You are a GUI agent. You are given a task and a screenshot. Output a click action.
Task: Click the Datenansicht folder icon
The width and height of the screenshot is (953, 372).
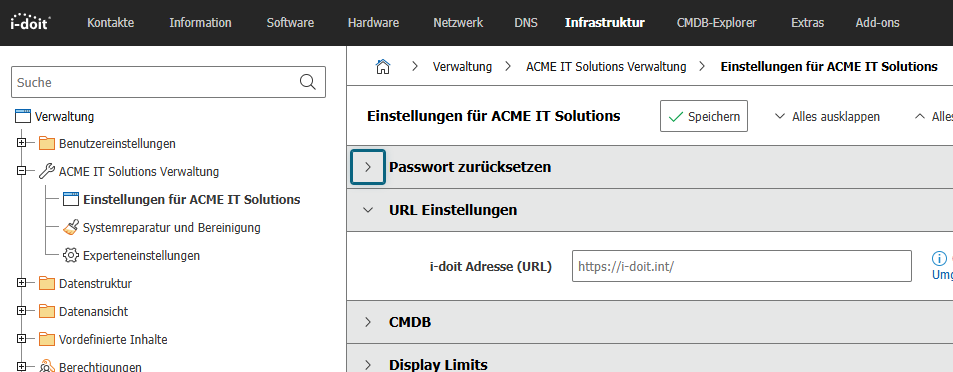47,312
